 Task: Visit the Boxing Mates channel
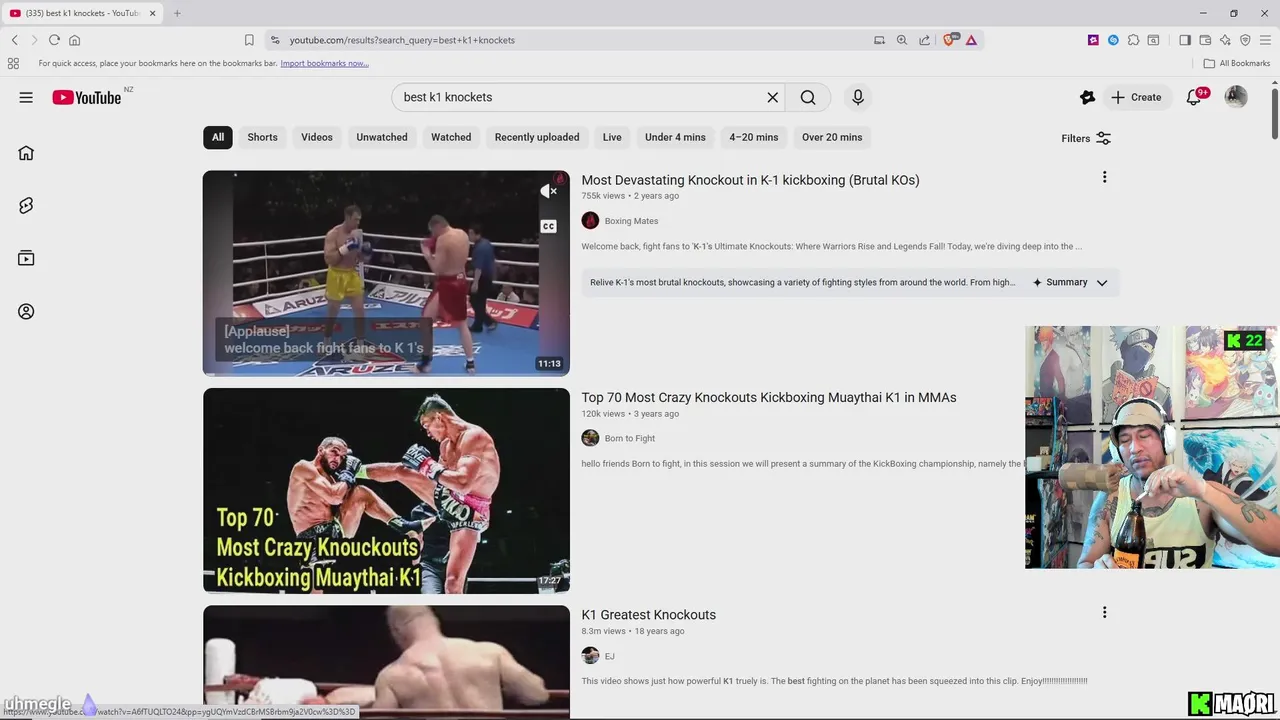(x=631, y=221)
